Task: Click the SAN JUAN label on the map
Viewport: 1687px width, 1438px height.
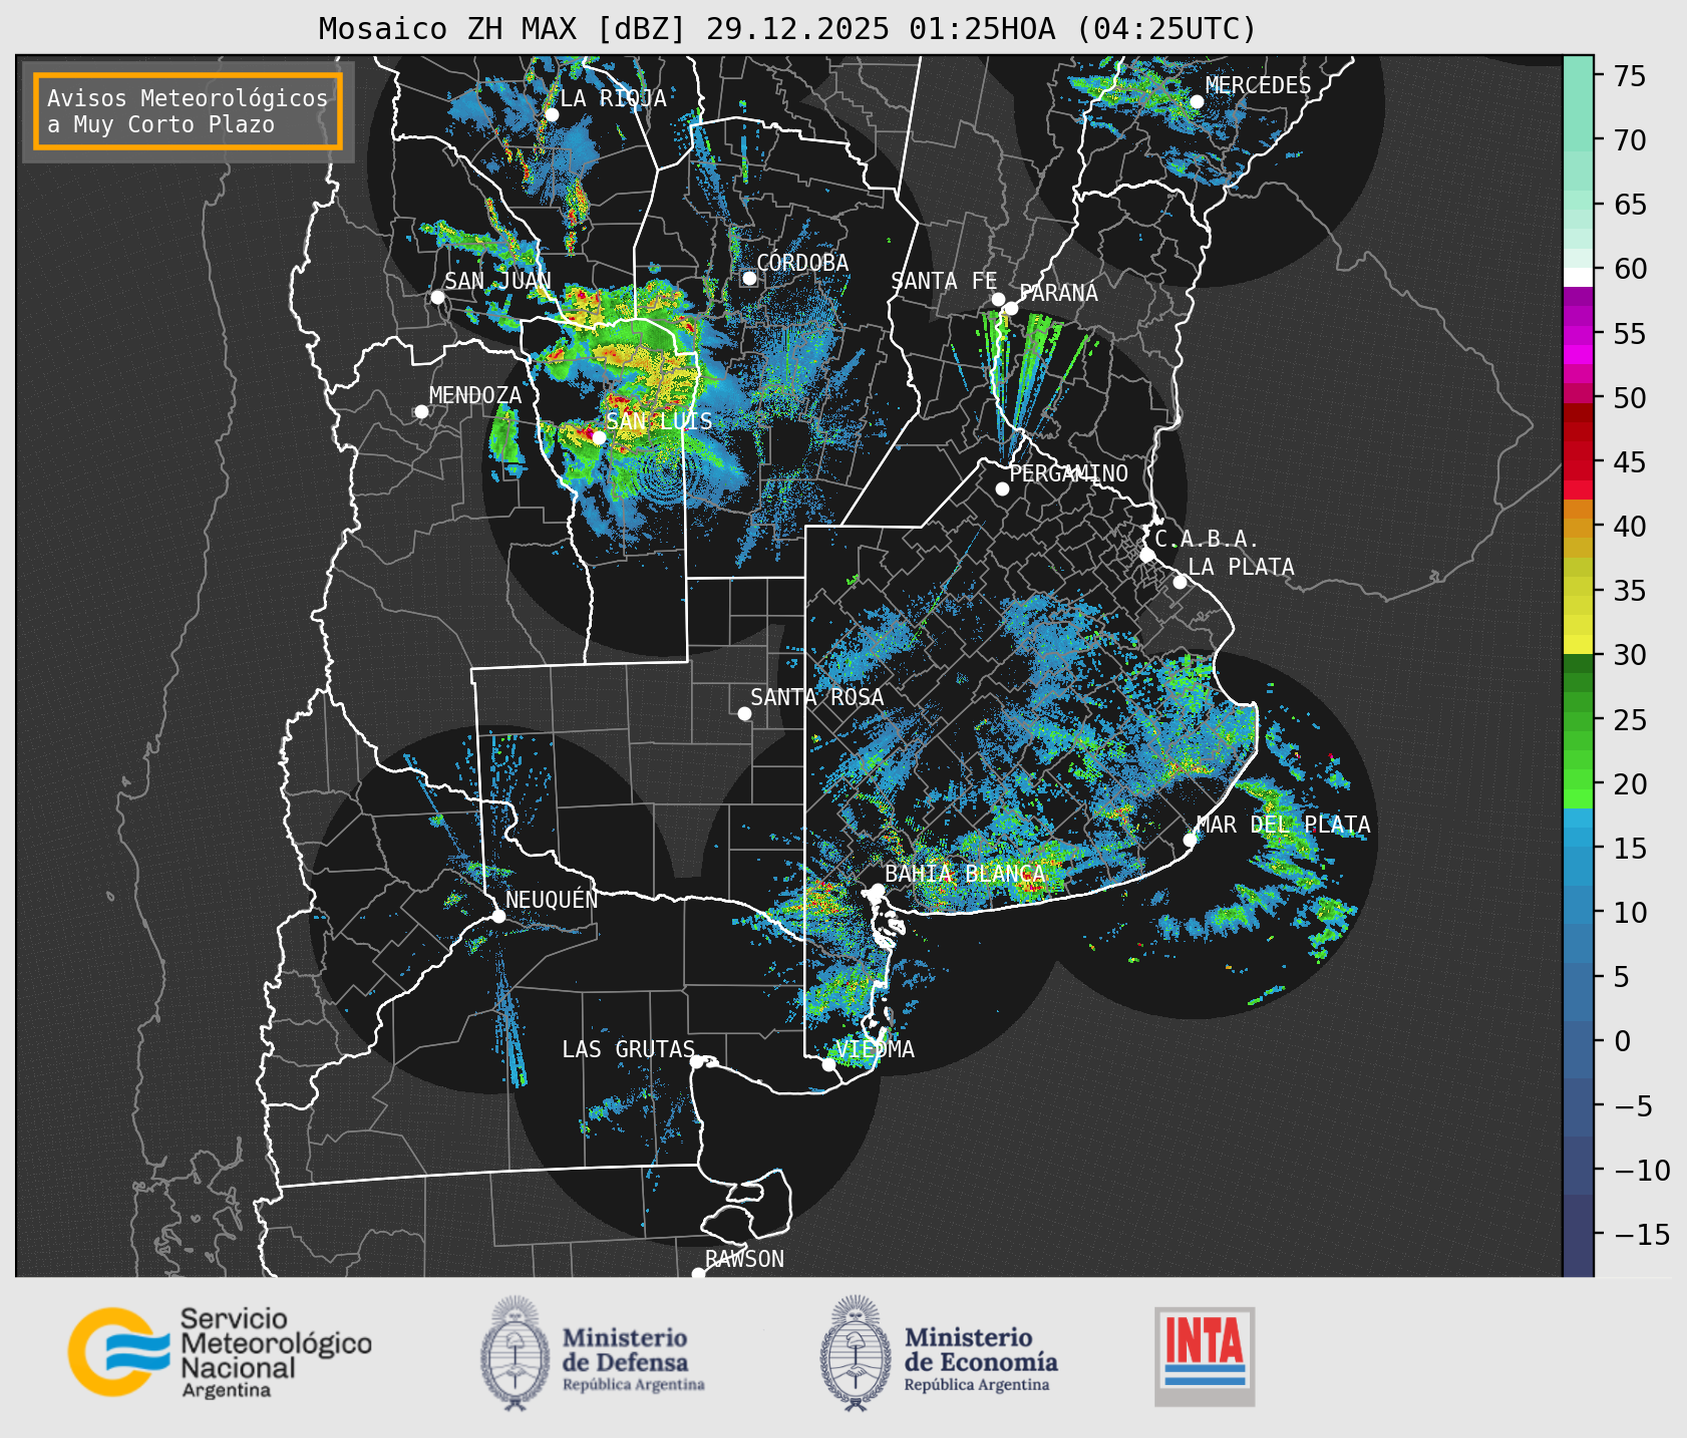Action: 497,281
